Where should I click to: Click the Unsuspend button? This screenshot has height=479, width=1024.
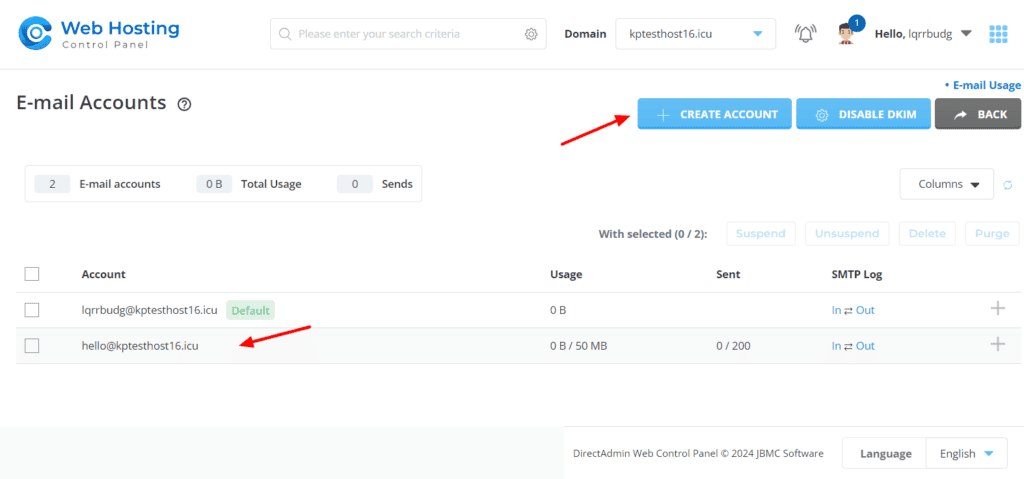[x=847, y=234]
